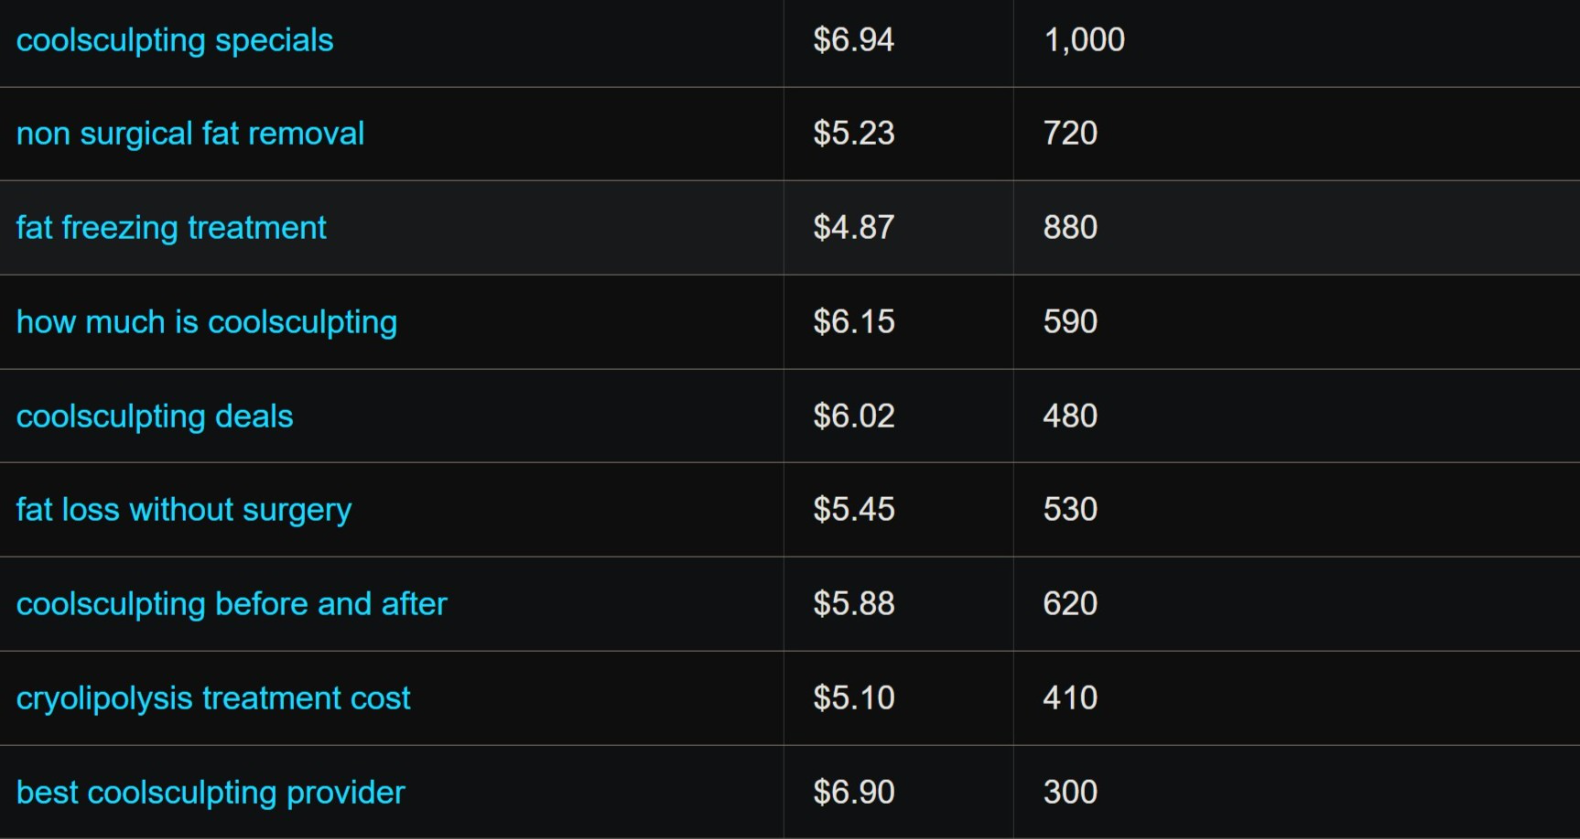
Task: Open the coolsculpting deals keyword
Action: (x=155, y=416)
